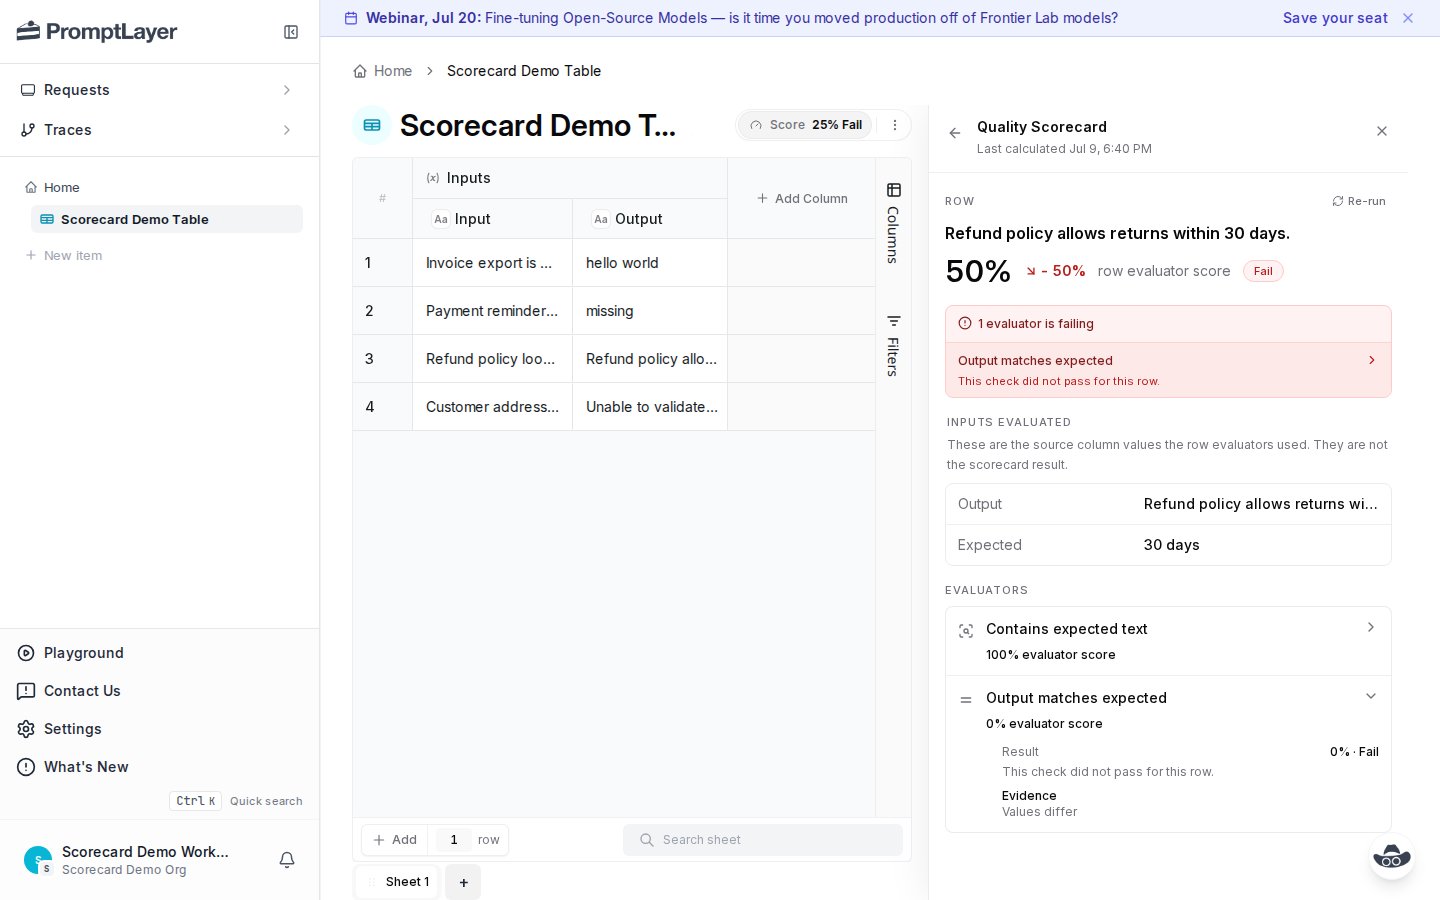Click the table icon beside the title
Viewport: 1440px width, 900px height.
(x=372, y=125)
